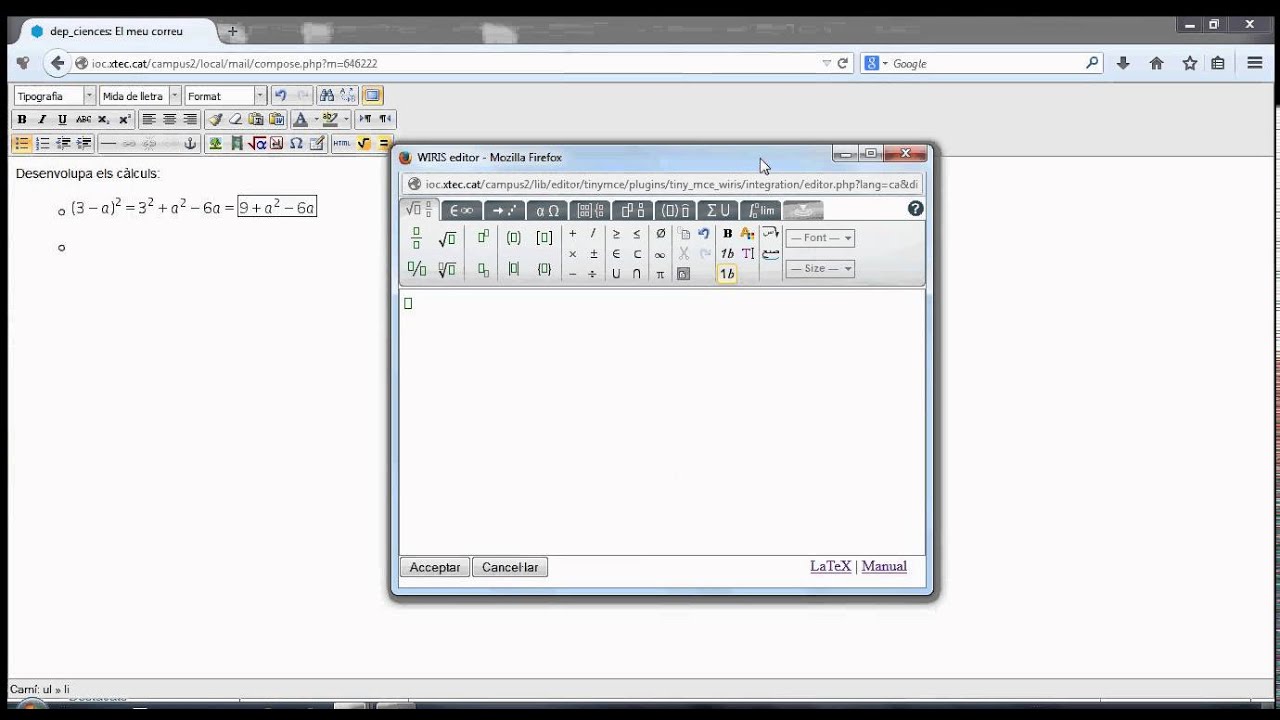Toggle the bulleted list button

pos(22,144)
